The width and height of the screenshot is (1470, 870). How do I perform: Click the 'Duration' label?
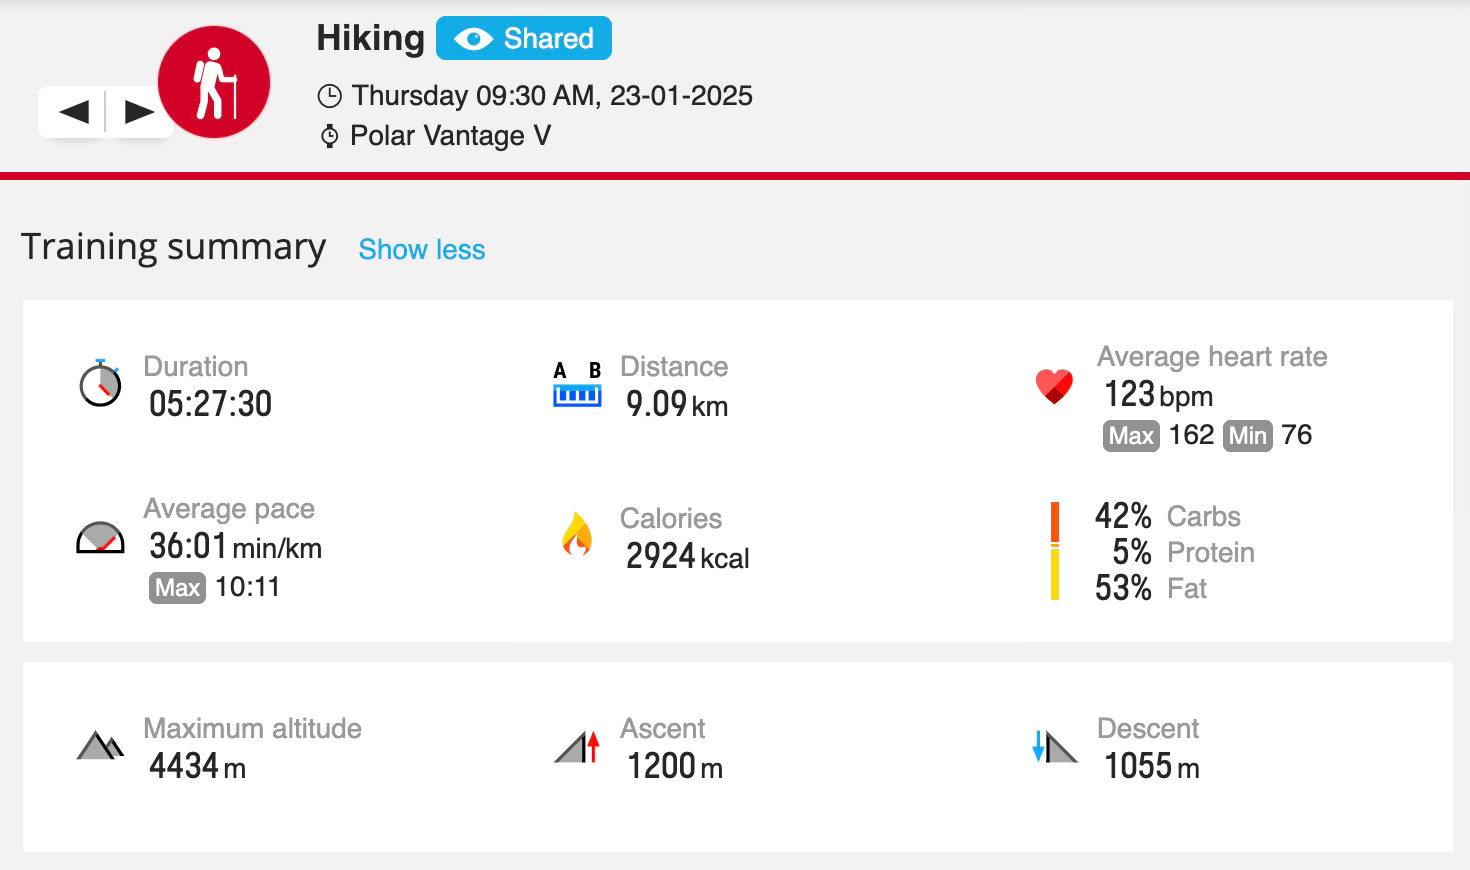click(x=195, y=366)
